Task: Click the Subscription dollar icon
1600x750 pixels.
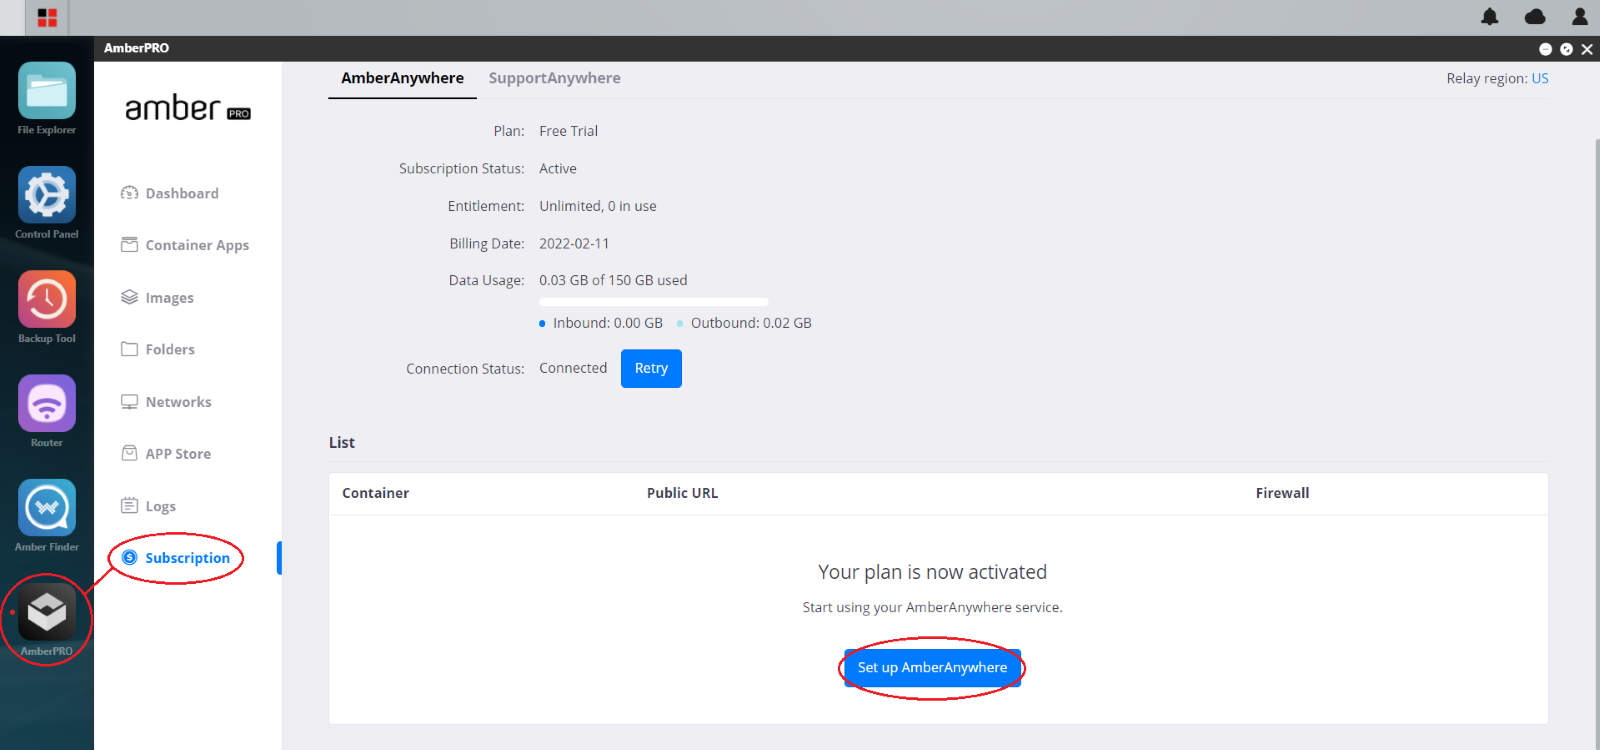Action: pos(130,558)
